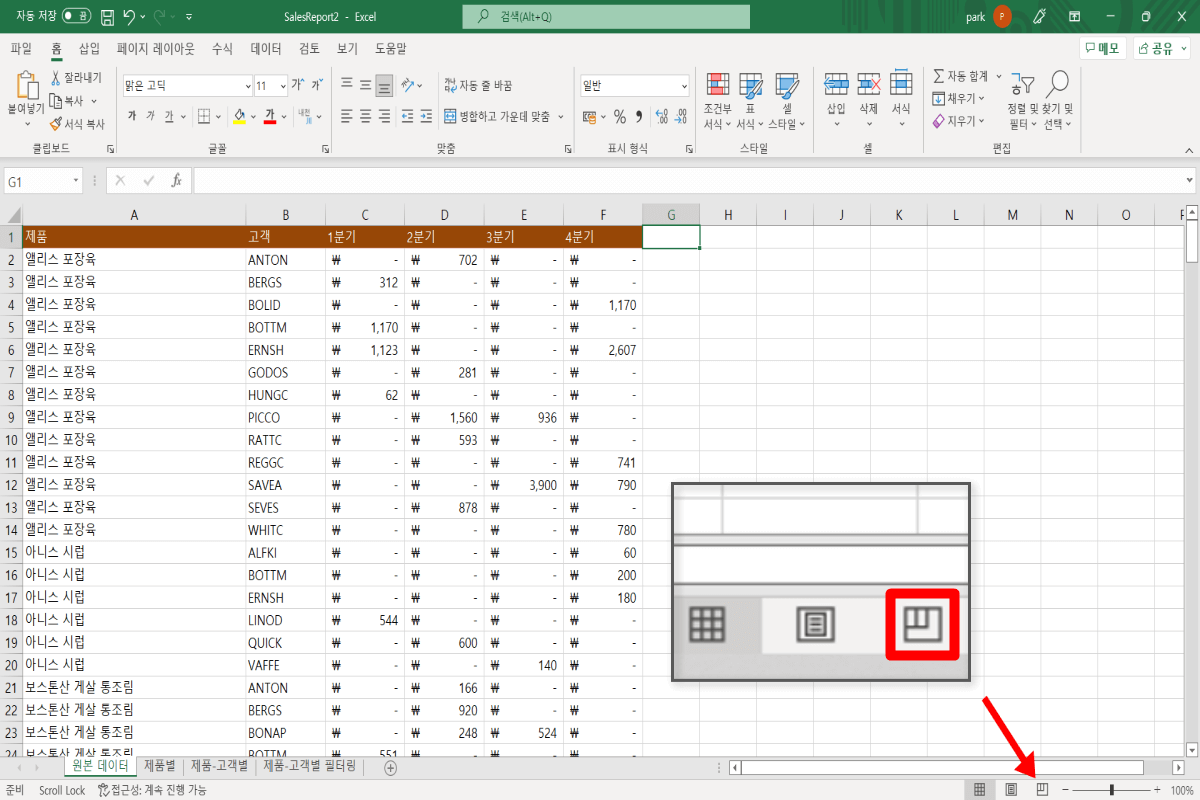Image resolution: width=1200 pixels, height=800 pixels.
Task: Click Sort and Filter (정렬 및 필터)
Action: pyautogui.click(x=1021, y=101)
